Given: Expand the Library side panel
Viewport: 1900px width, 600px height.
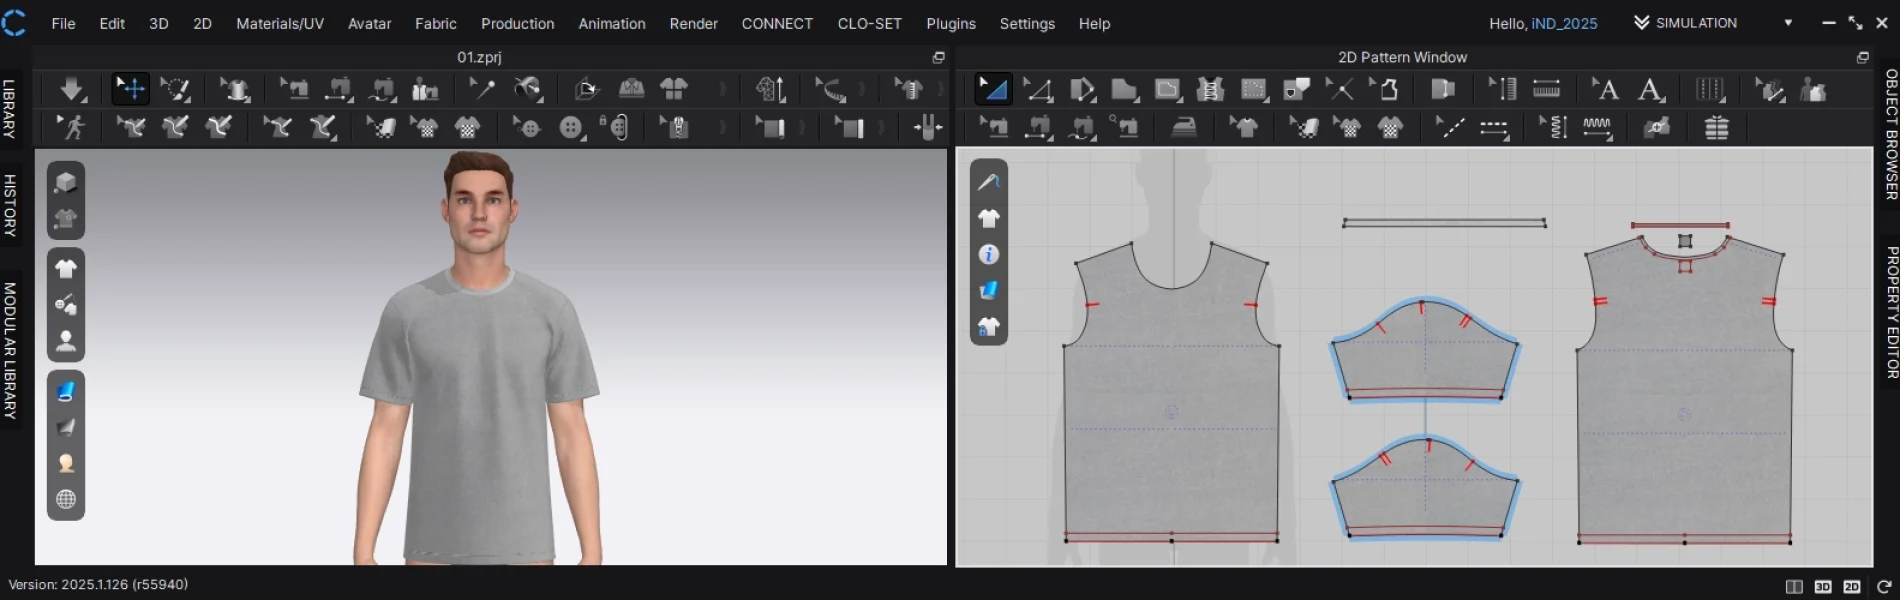Looking at the screenshot, I should (x=10, y=108).
